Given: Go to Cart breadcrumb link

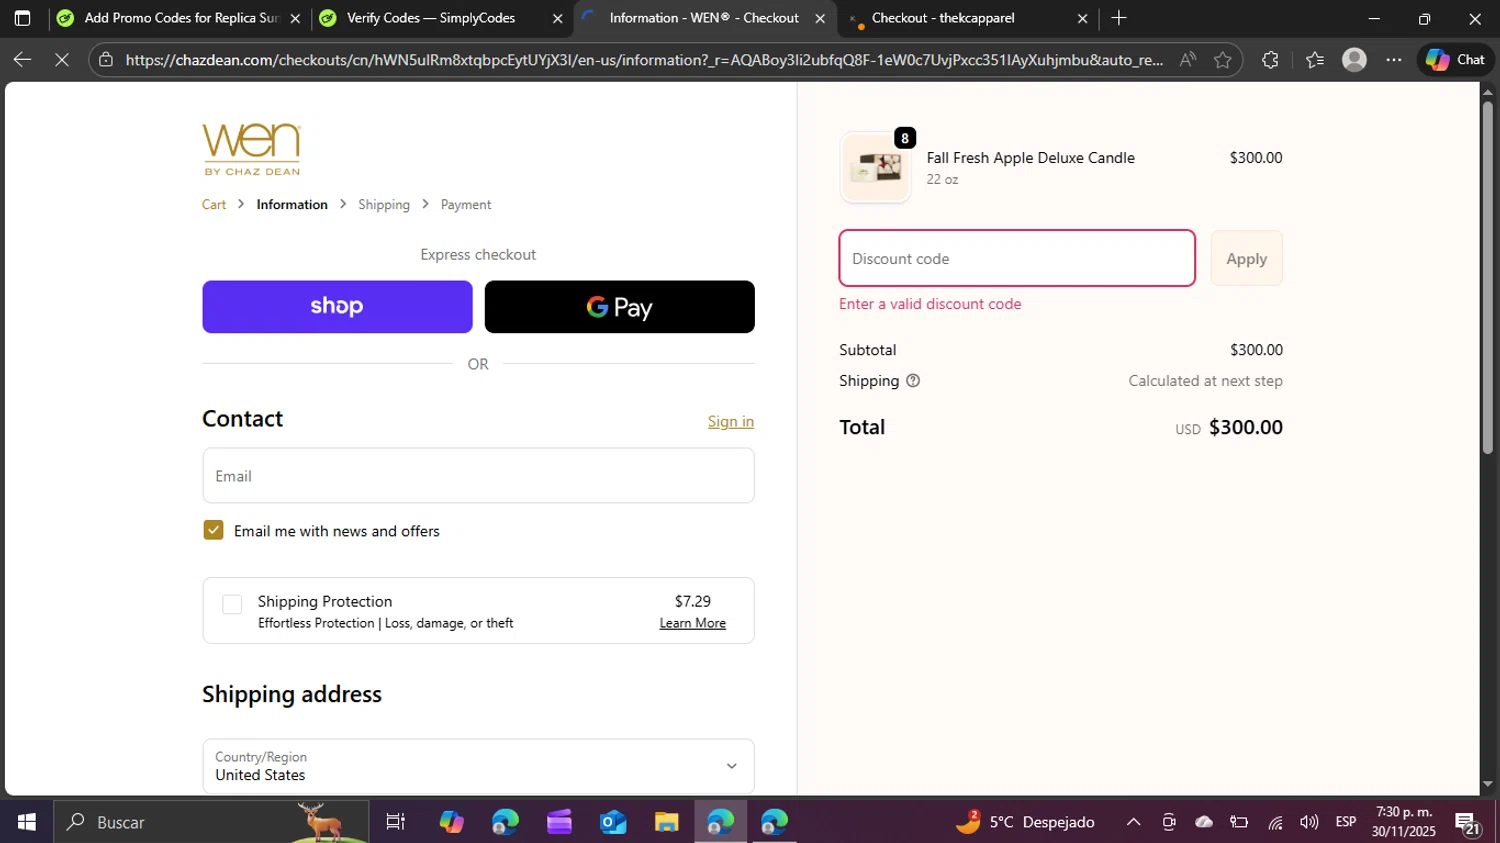Looking at the screenshot, I should [x=214, y=204].
